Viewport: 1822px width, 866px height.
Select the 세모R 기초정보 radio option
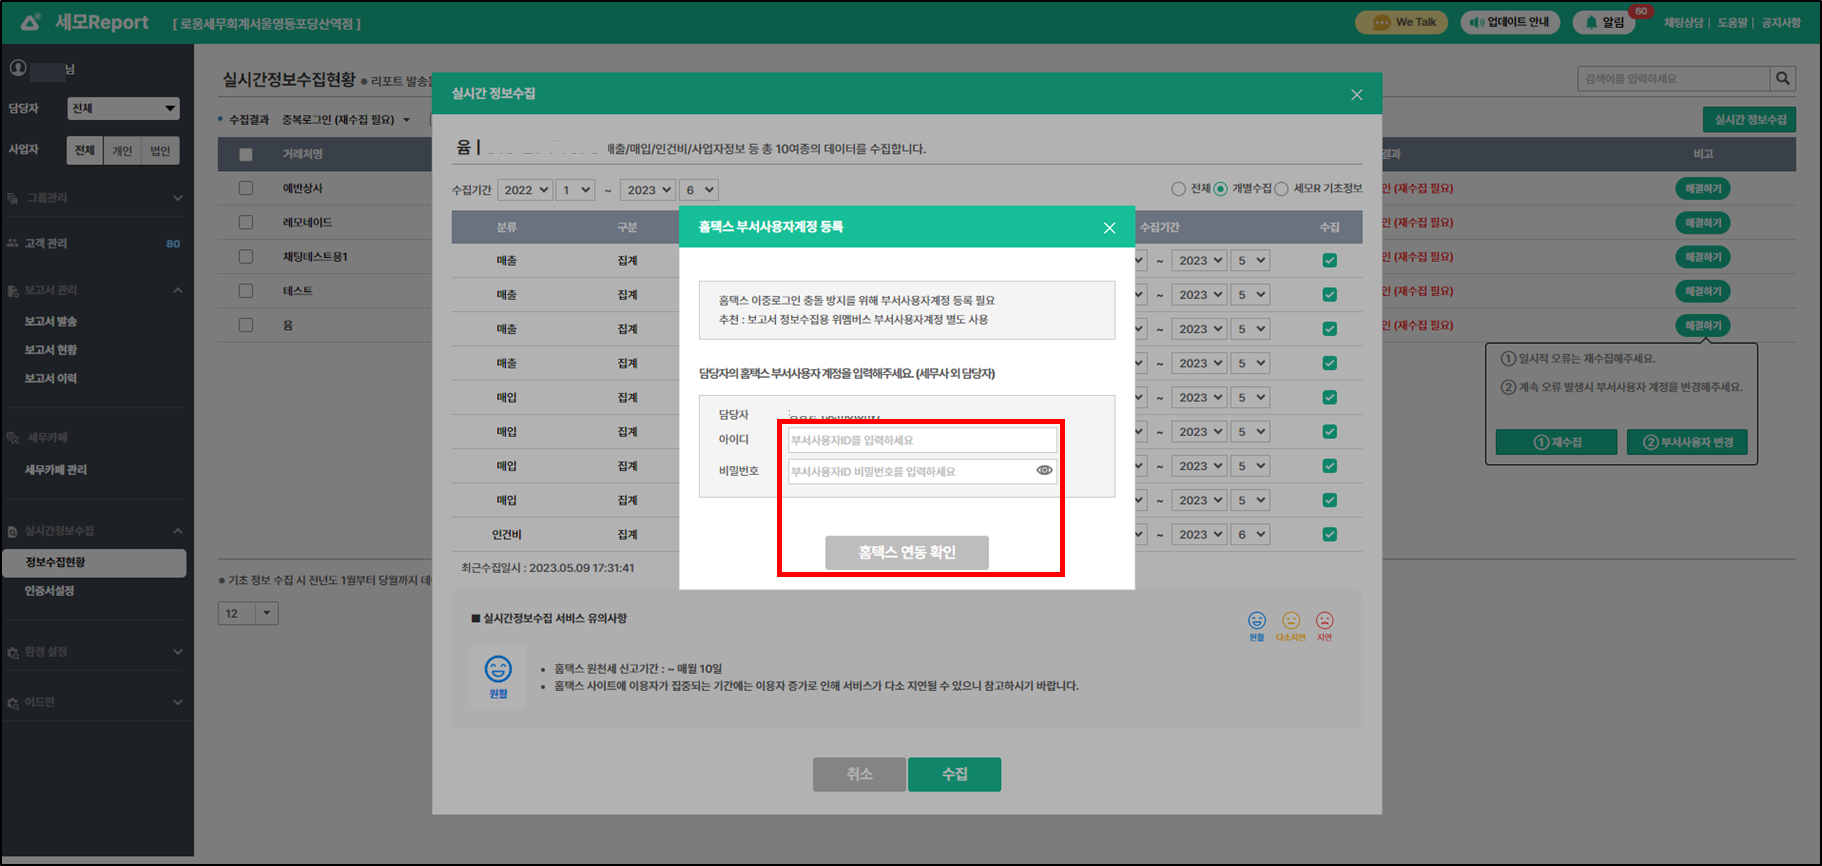[1281, 189]
